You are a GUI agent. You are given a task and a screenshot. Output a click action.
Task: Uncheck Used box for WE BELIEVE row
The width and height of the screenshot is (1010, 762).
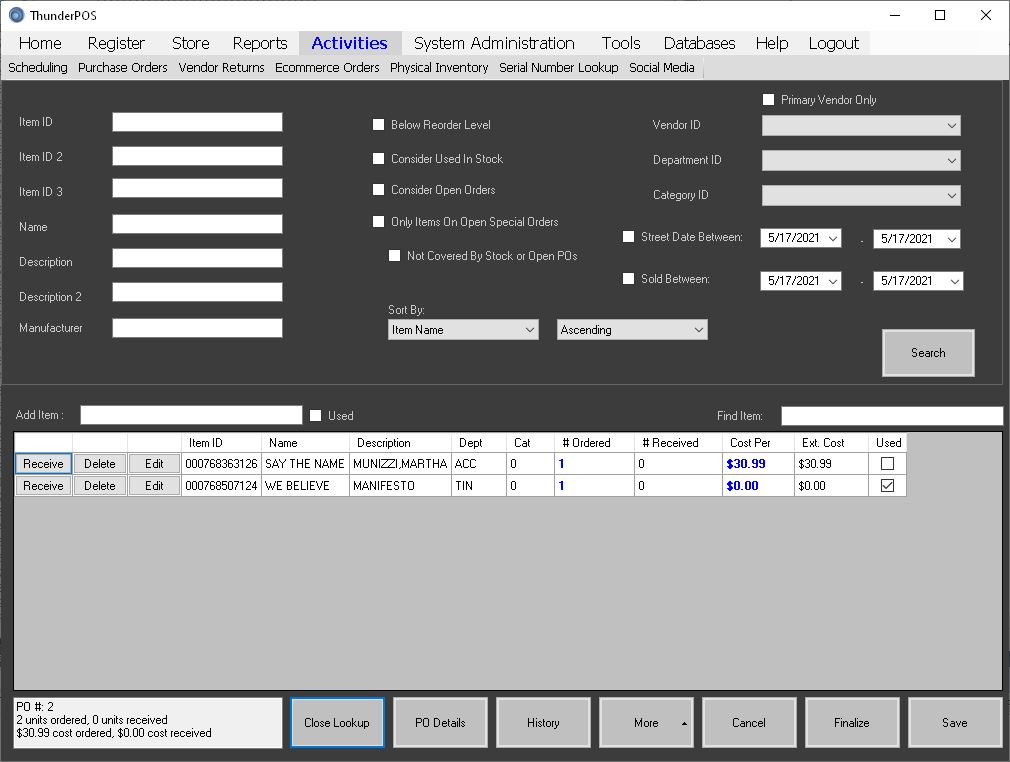coord(887,485)
